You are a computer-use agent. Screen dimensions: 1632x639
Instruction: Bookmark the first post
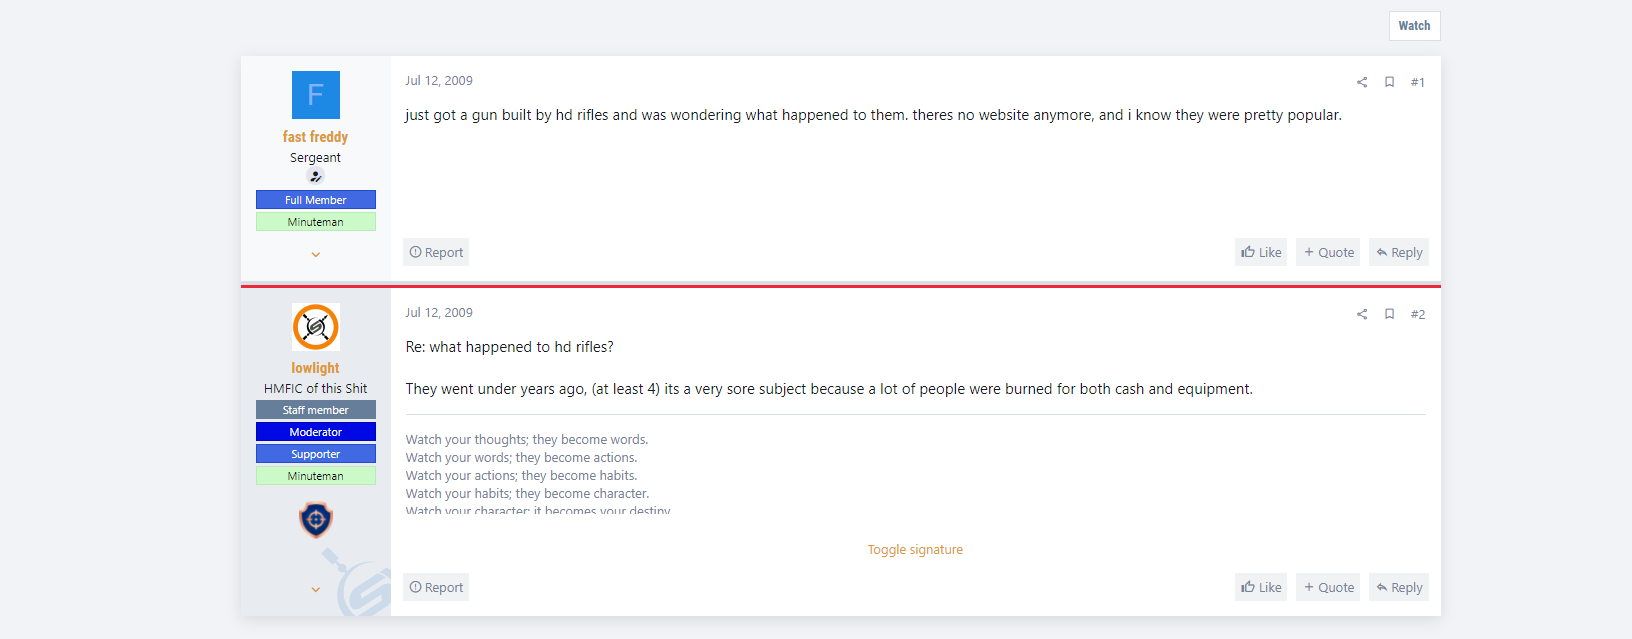click(1389, 82)
